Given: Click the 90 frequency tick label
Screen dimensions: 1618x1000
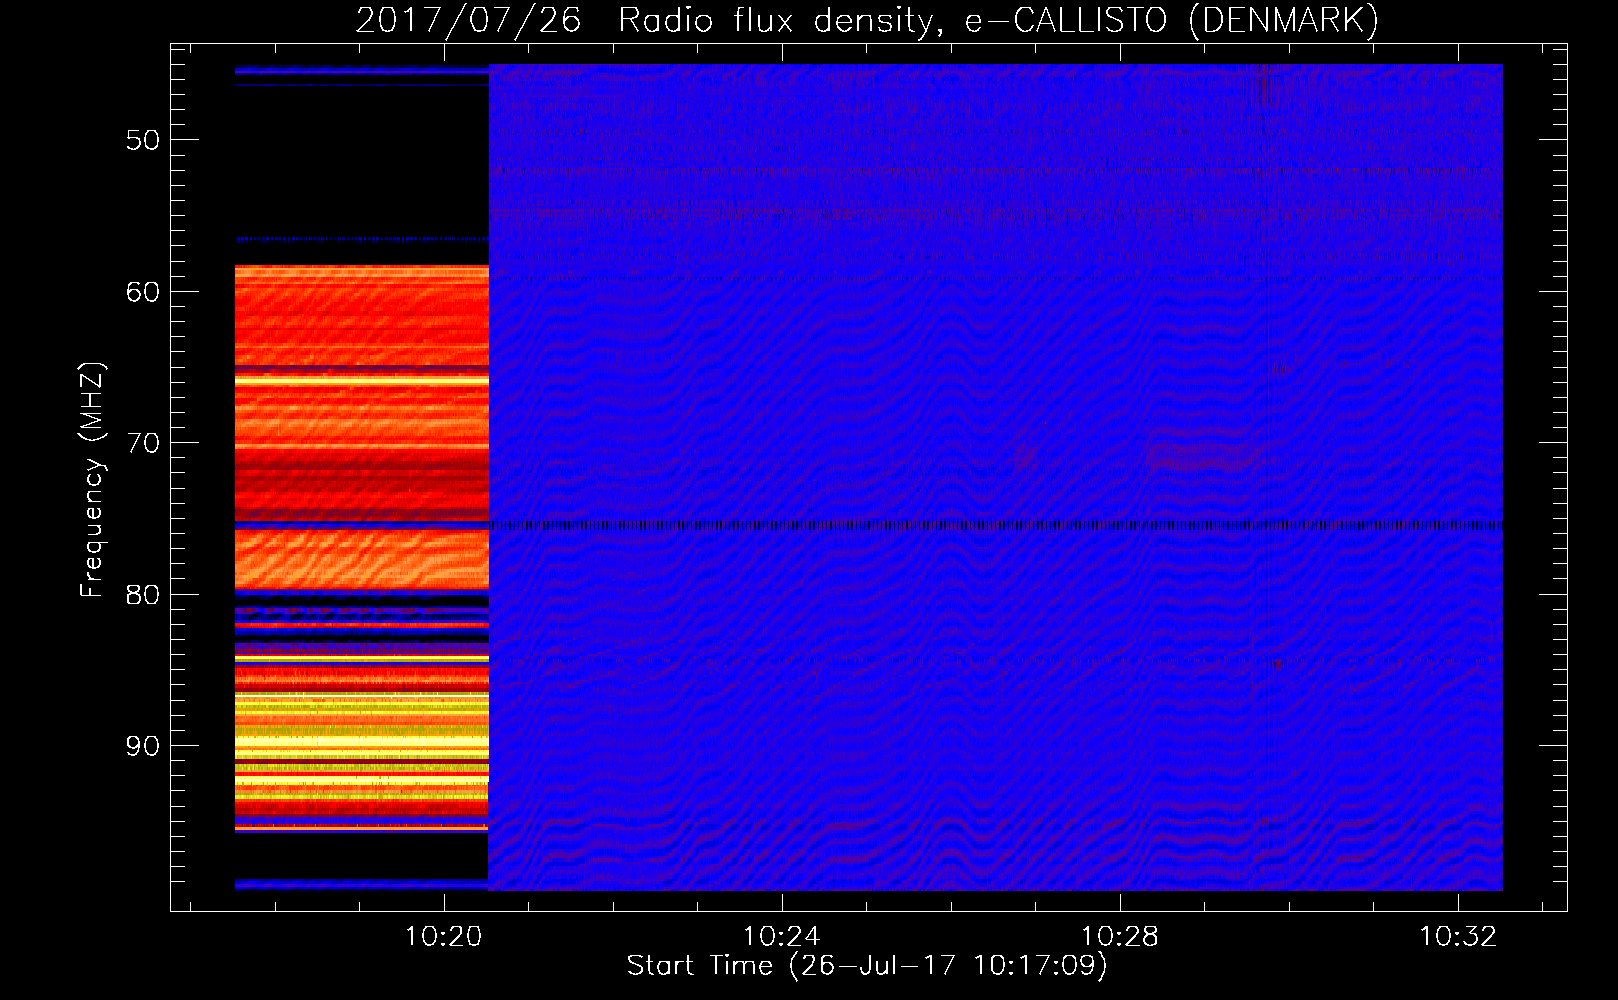Looking at the screenshot, I should pyautogui.click(x=143, y=746).
